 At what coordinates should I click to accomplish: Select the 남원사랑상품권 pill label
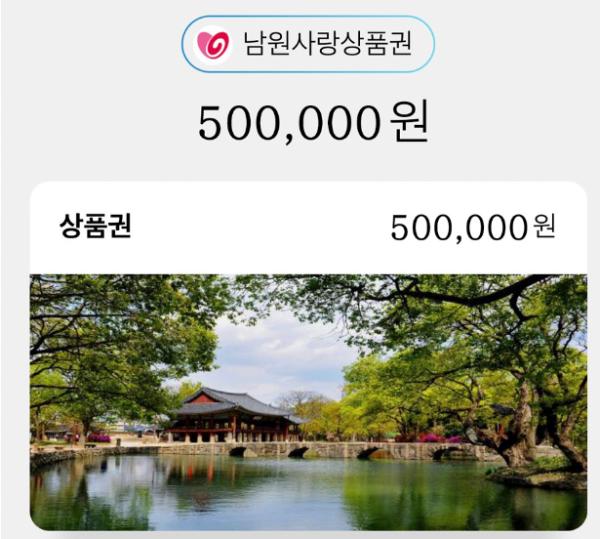click(x=308, y=44)
